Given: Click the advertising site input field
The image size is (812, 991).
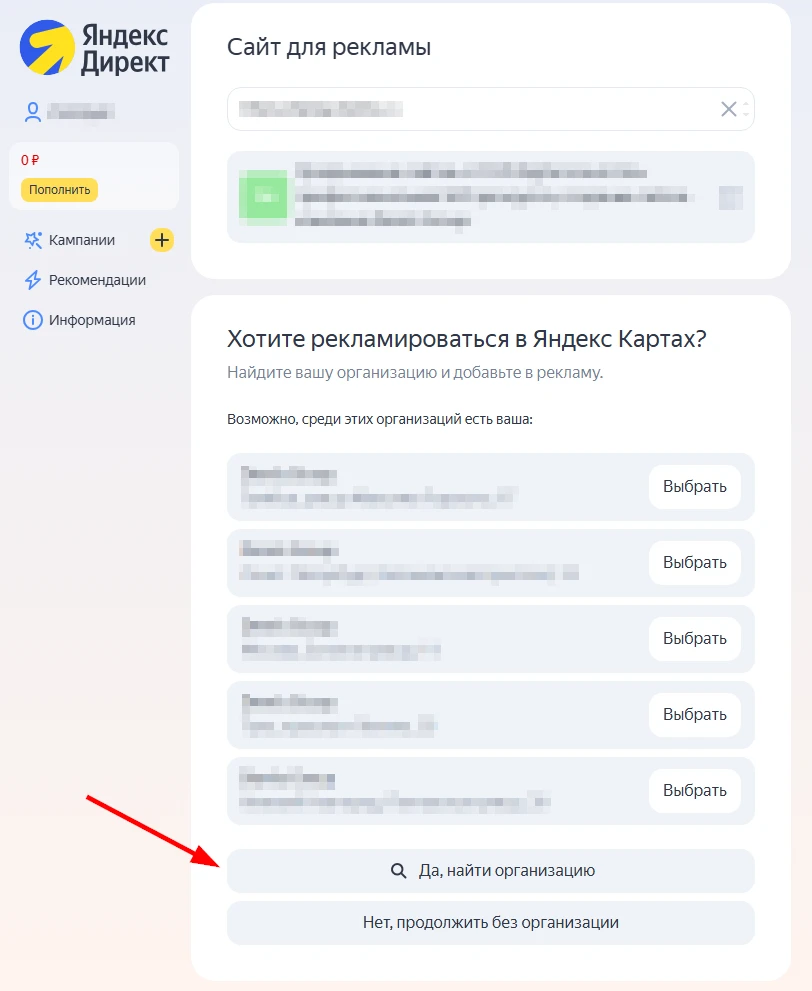Looking at the screenshot, I should [470, 109].
